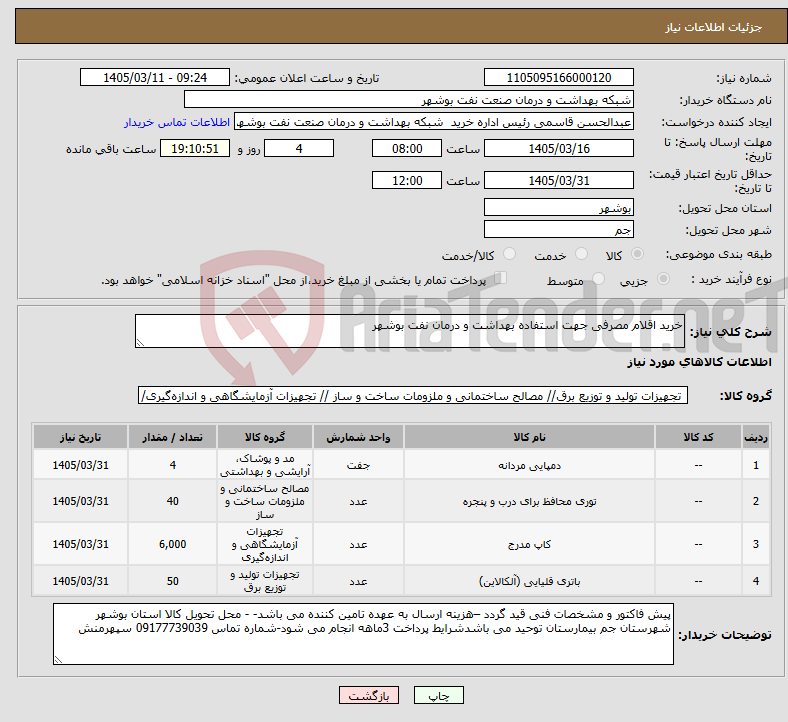Click the delivery city field جم
The image size is (788, 722).
point(558,230)
